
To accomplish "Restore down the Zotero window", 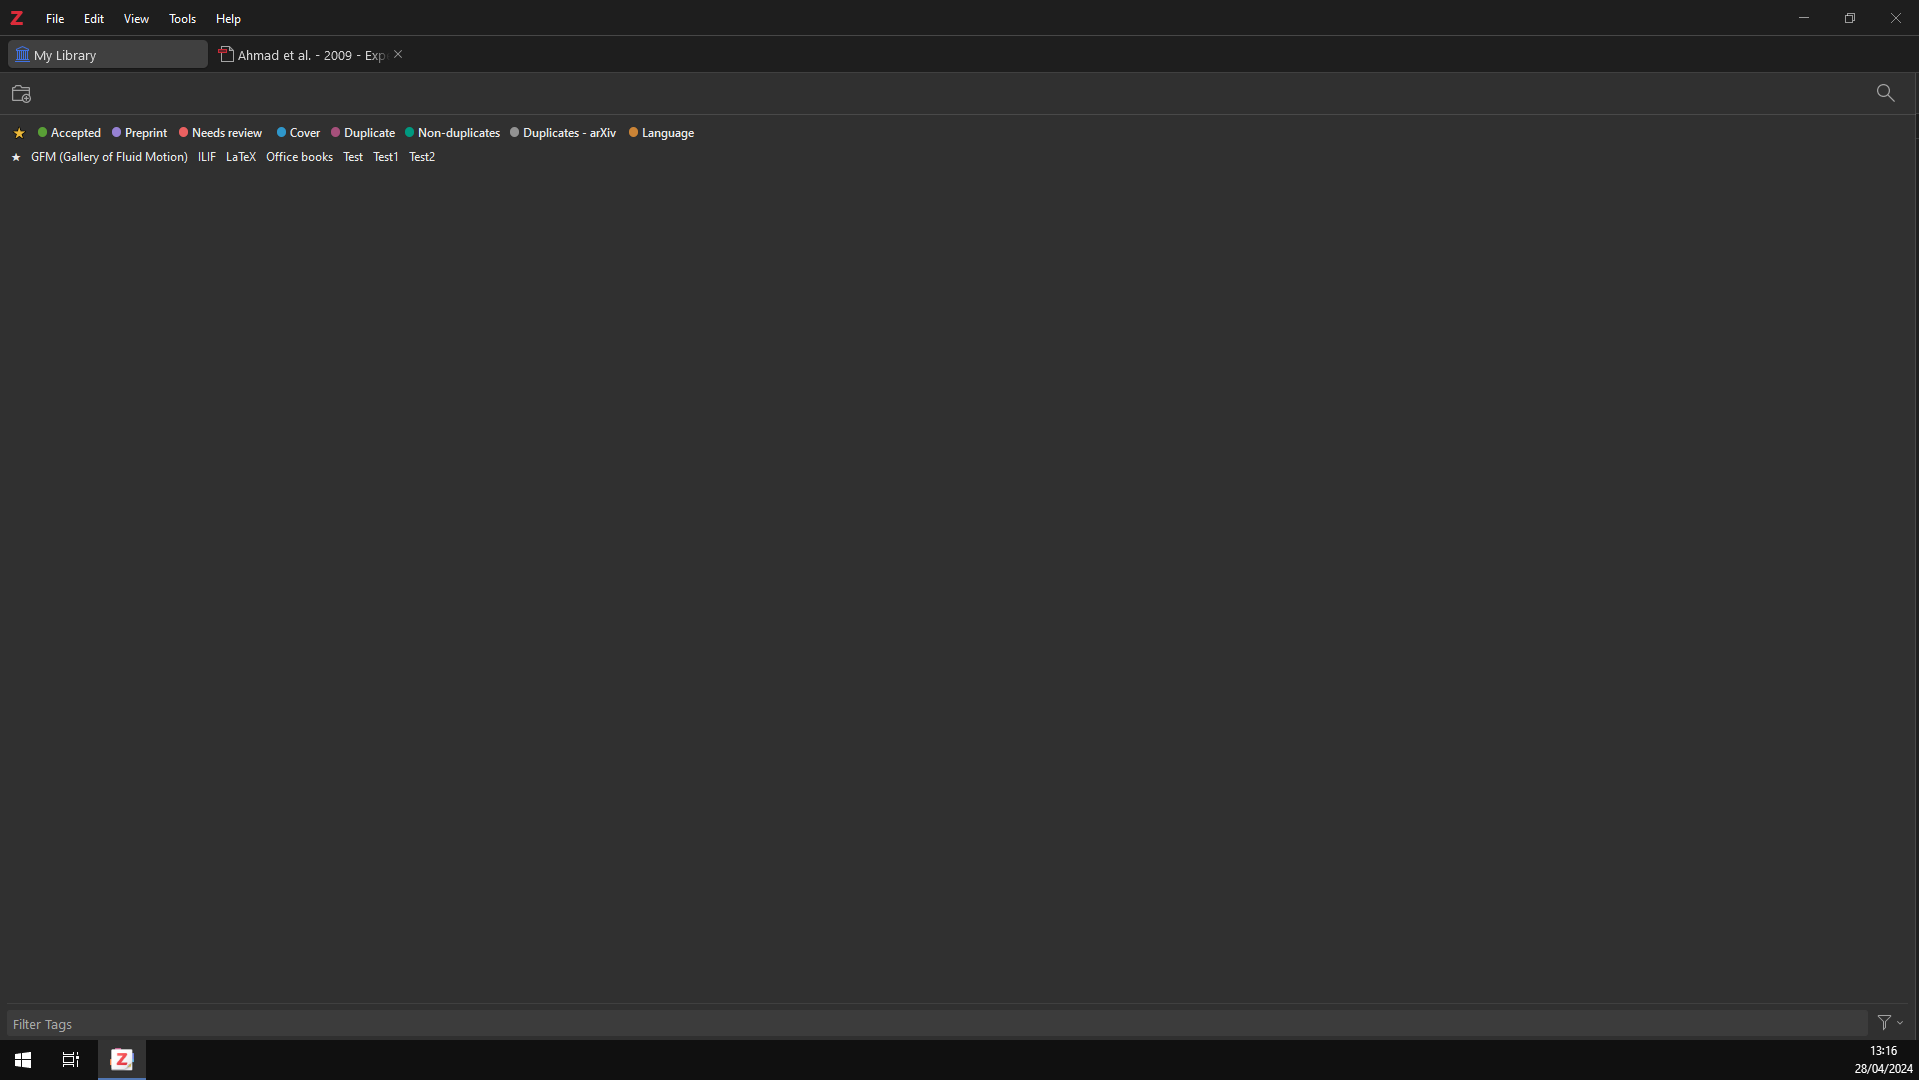I will tap(1850, 18).
